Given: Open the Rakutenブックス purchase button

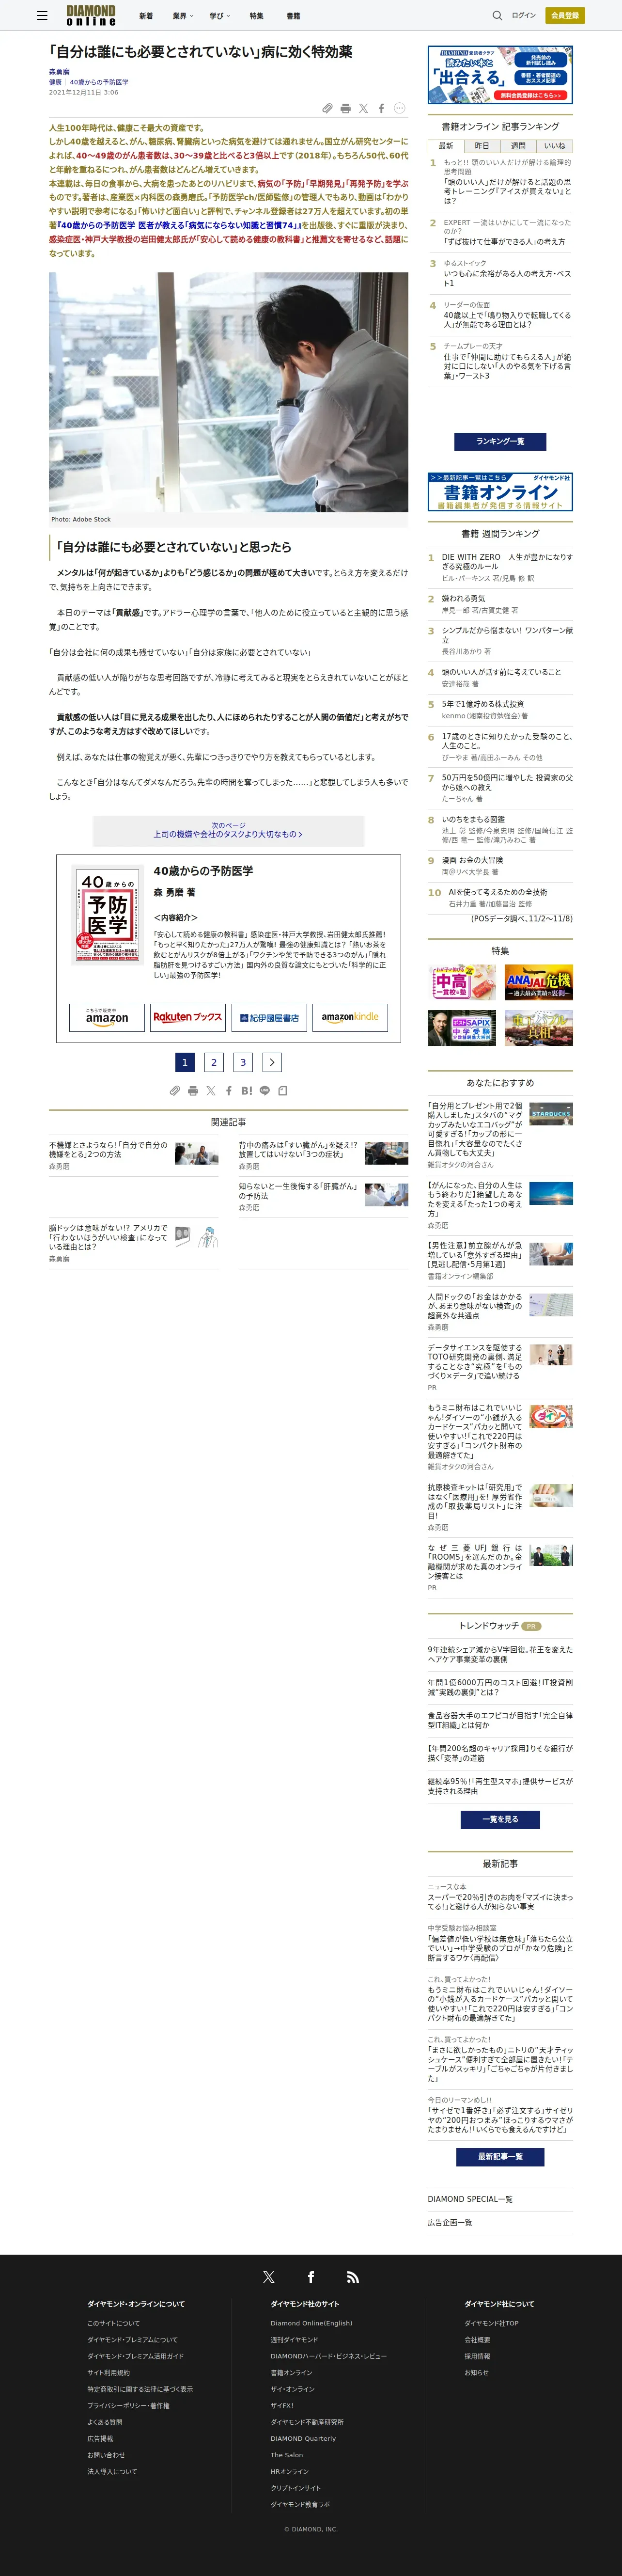Looking at the screenshot, I should click(188, 1017).
